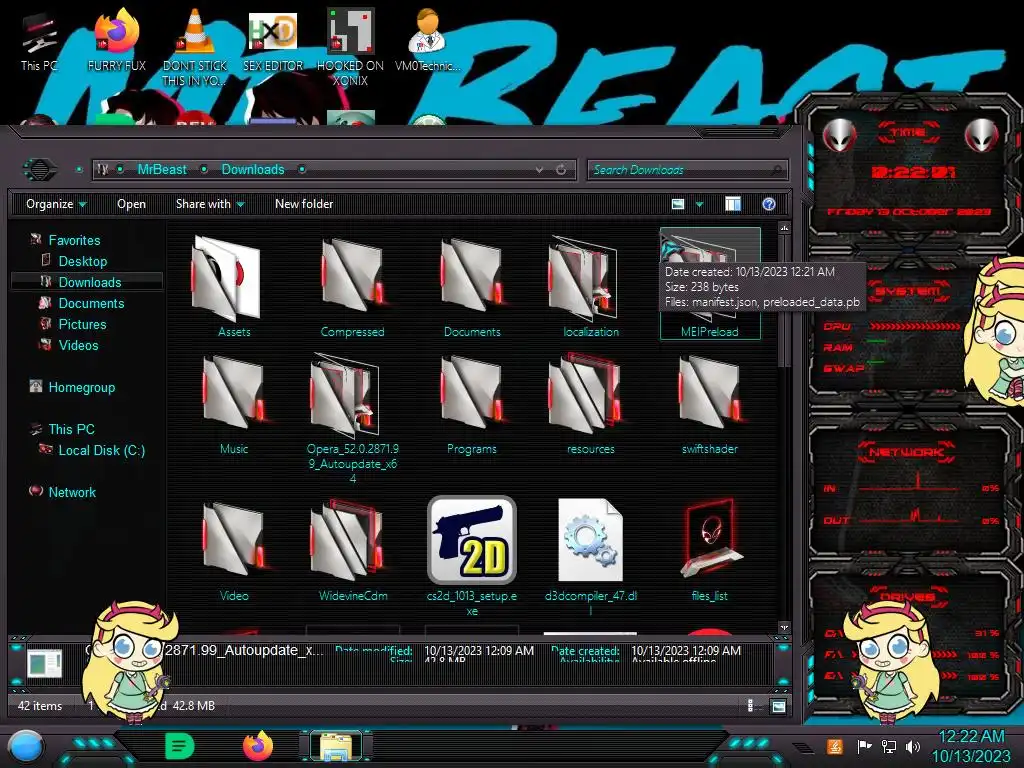Open the VM0Technic desktop shortcut
This screenshot has height=768, width=1024.
[x=428, y=39]
